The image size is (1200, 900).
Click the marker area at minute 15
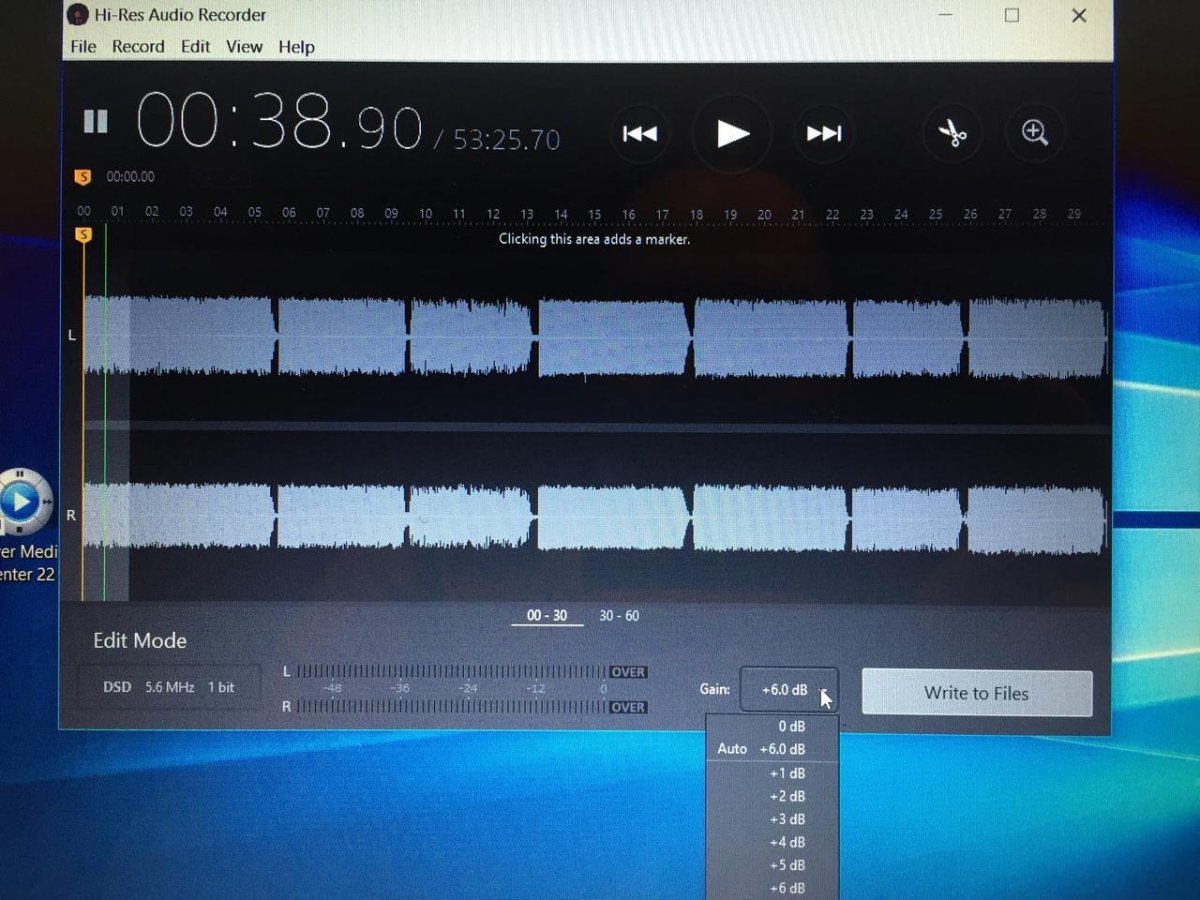click(x=595, y=239)
